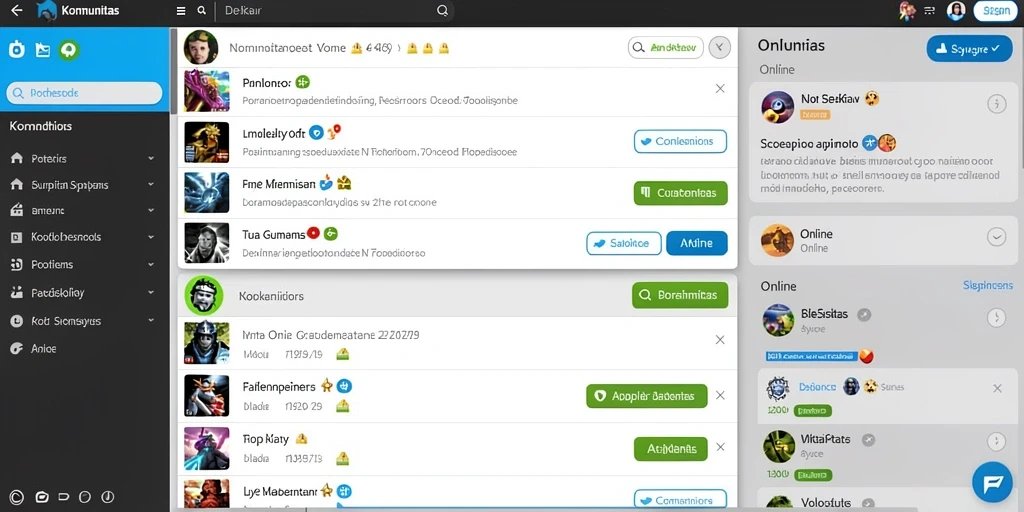Click the Ssgan button at top right
1024x512 pixels.
click(996, 10)
